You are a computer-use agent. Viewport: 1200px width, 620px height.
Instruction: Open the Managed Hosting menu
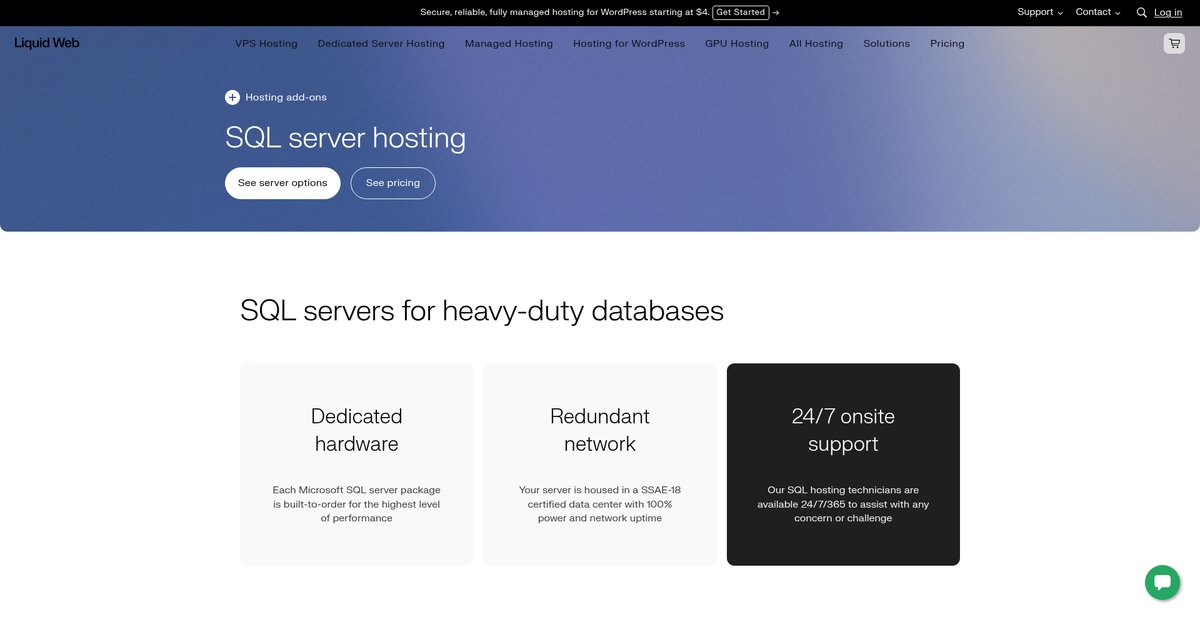tap(509, 43)
